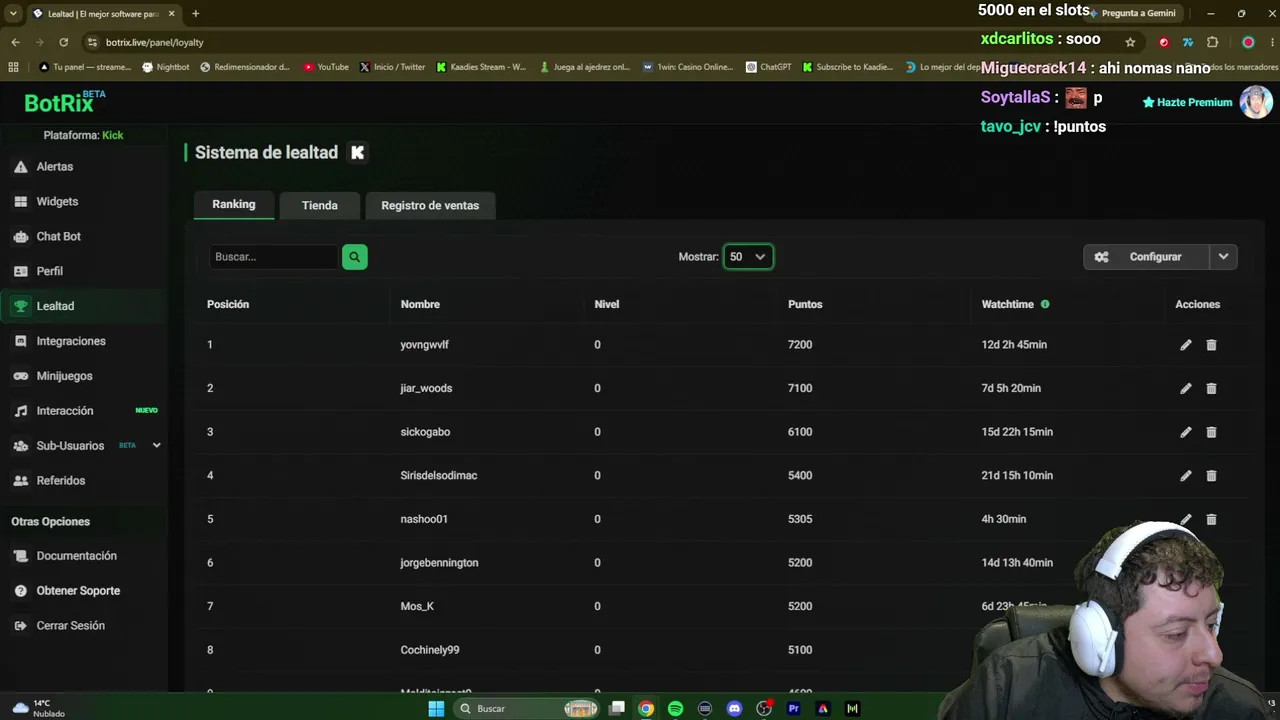Open the Interacción music section

[64, 411]
